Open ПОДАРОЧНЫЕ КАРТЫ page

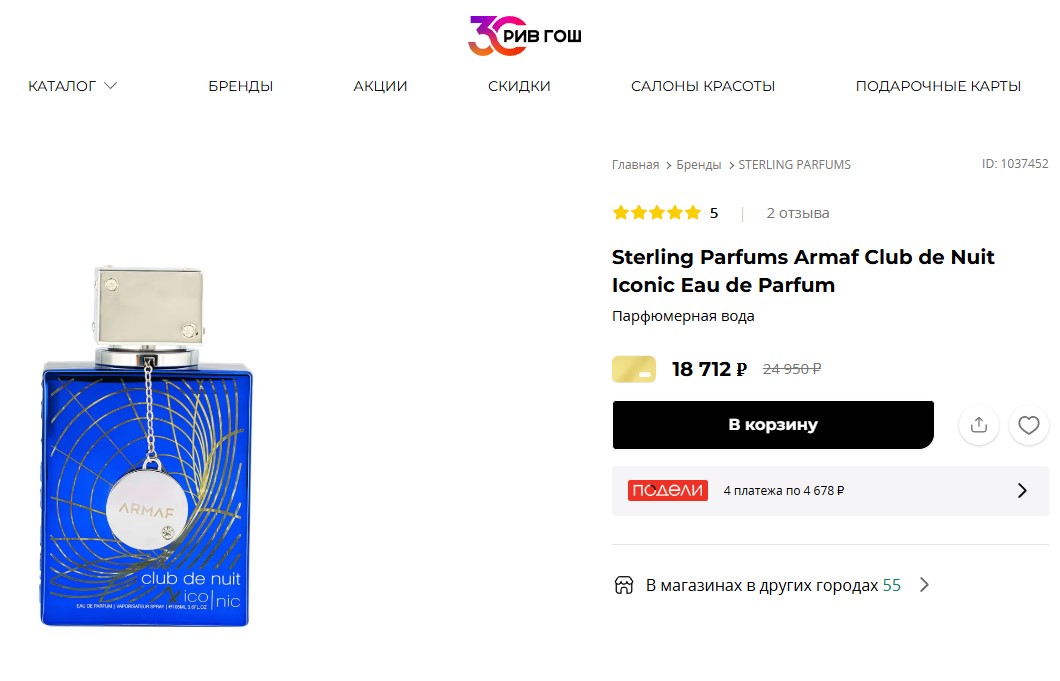938,86
